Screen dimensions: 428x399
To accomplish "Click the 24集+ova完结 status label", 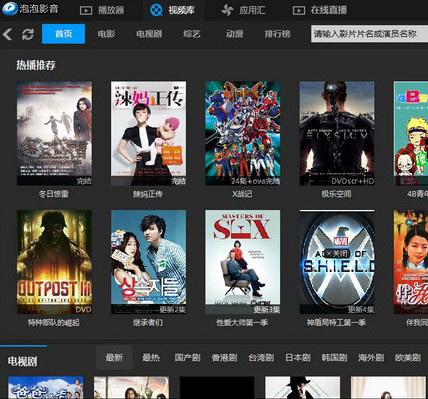I will (x=256, y=181).
